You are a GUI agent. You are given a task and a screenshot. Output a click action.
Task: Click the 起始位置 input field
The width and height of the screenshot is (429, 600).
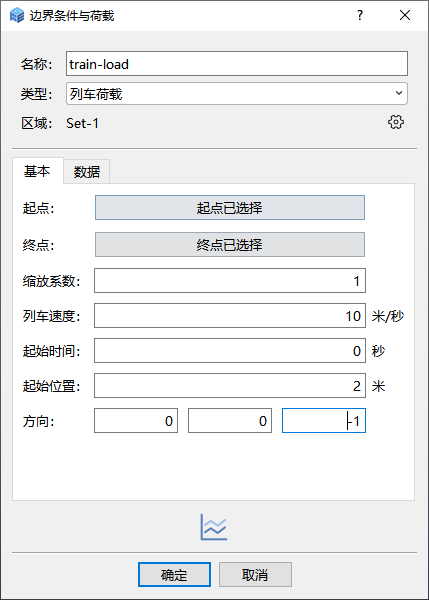point(230,386)
